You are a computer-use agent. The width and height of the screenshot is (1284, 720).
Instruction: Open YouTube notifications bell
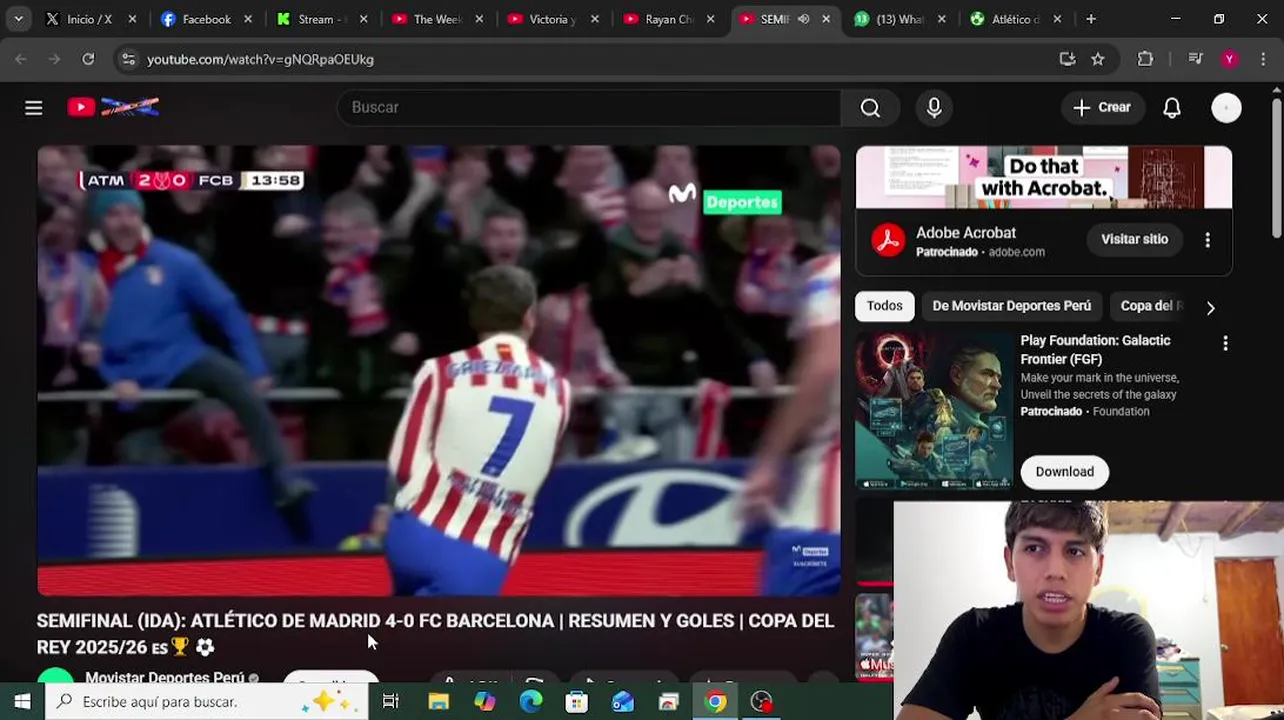pos(1172,108)
